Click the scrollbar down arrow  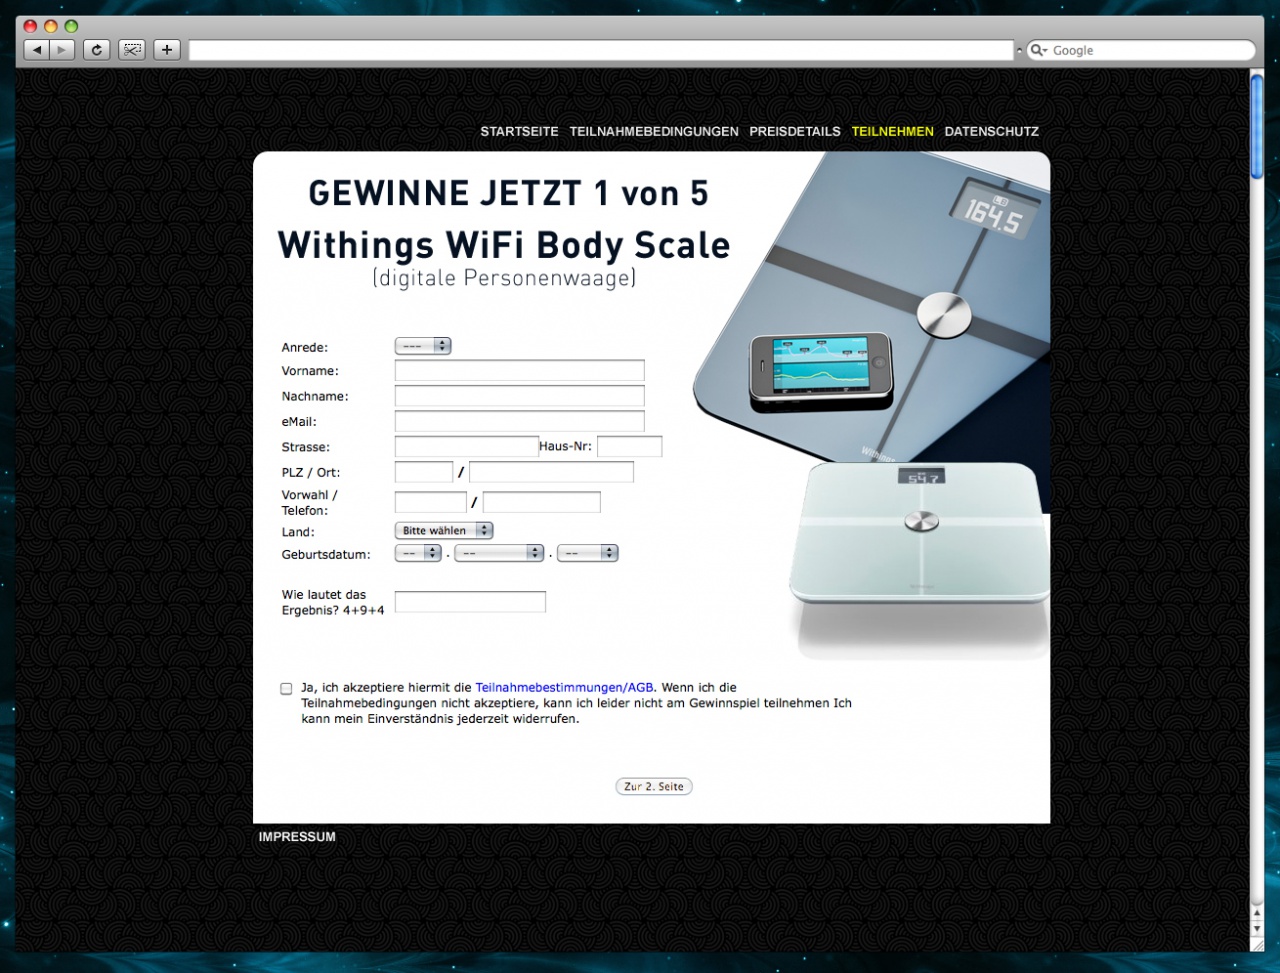click(1257, 931)
